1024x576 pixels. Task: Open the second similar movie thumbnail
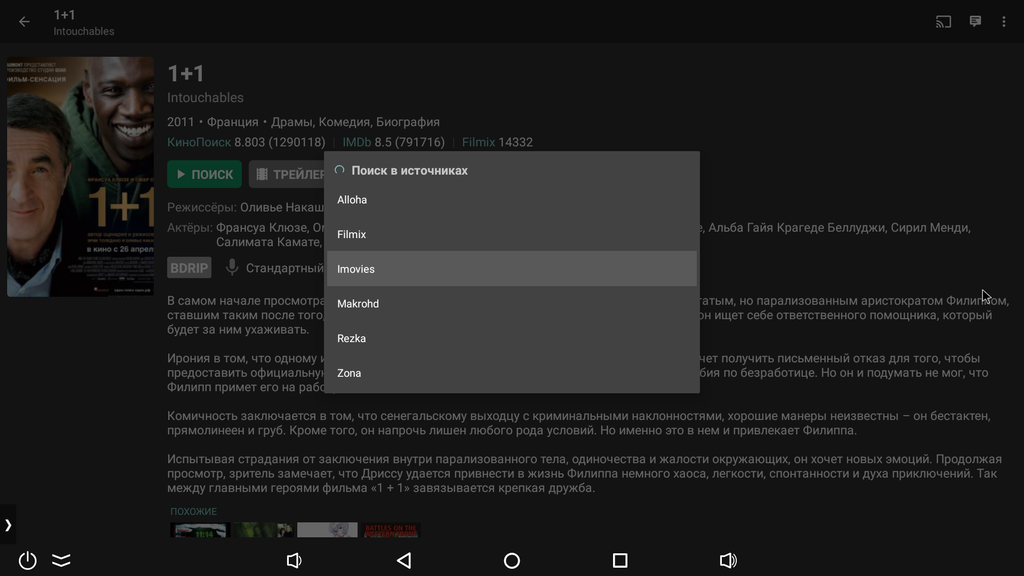pyautogui.click(x=263, y=530)
